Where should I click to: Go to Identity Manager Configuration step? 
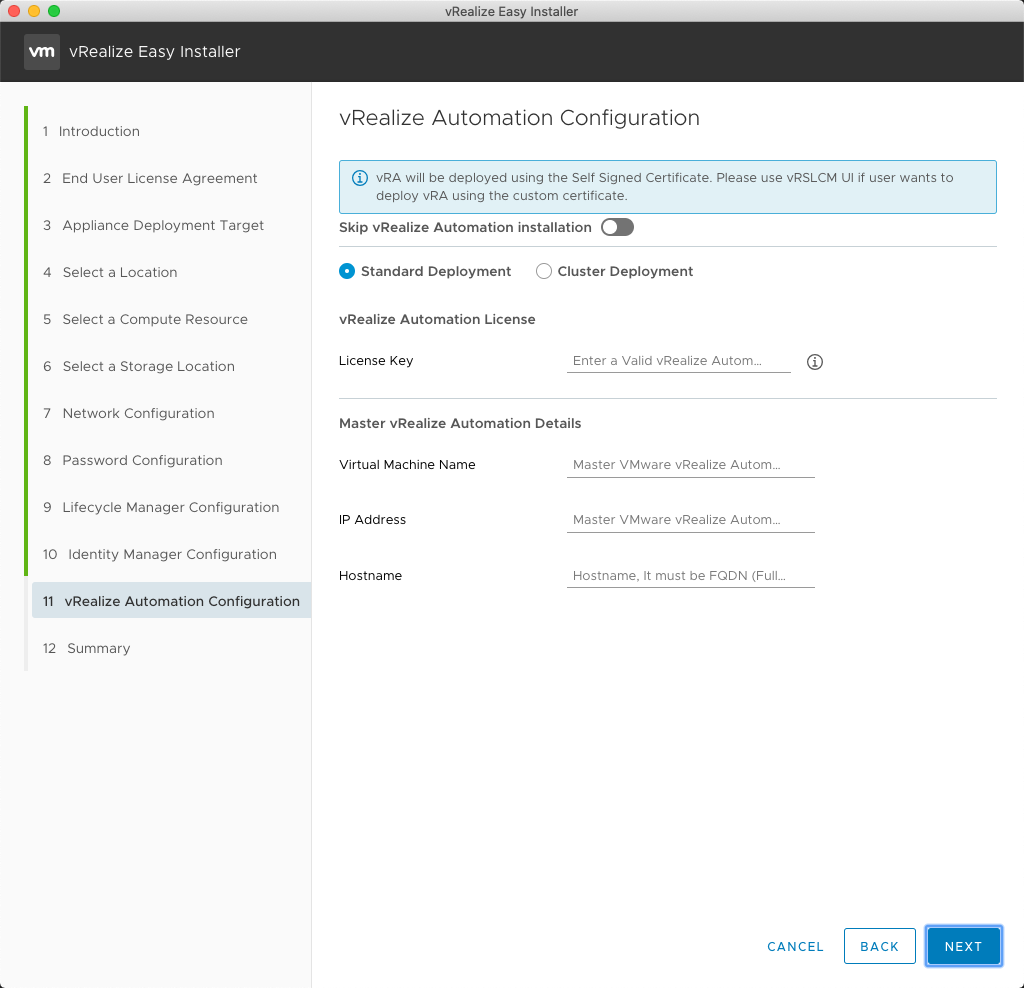pos(172,554)
